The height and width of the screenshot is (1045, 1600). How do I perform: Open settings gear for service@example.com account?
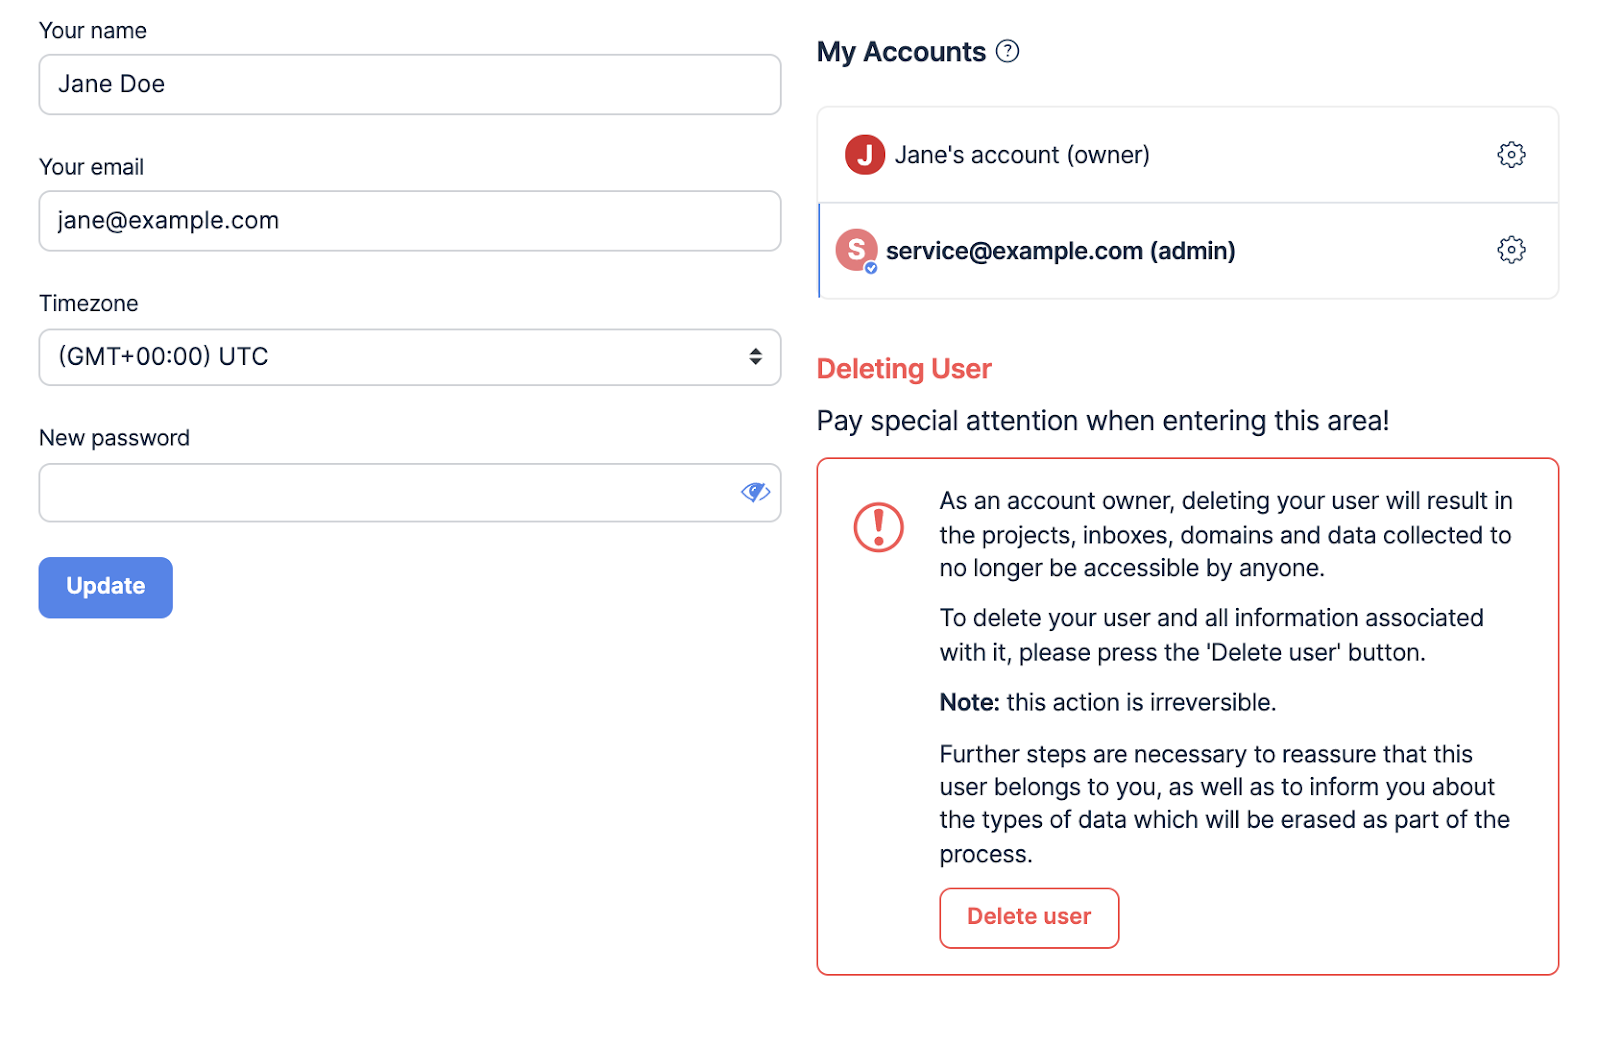click(x=1511, y=250)
